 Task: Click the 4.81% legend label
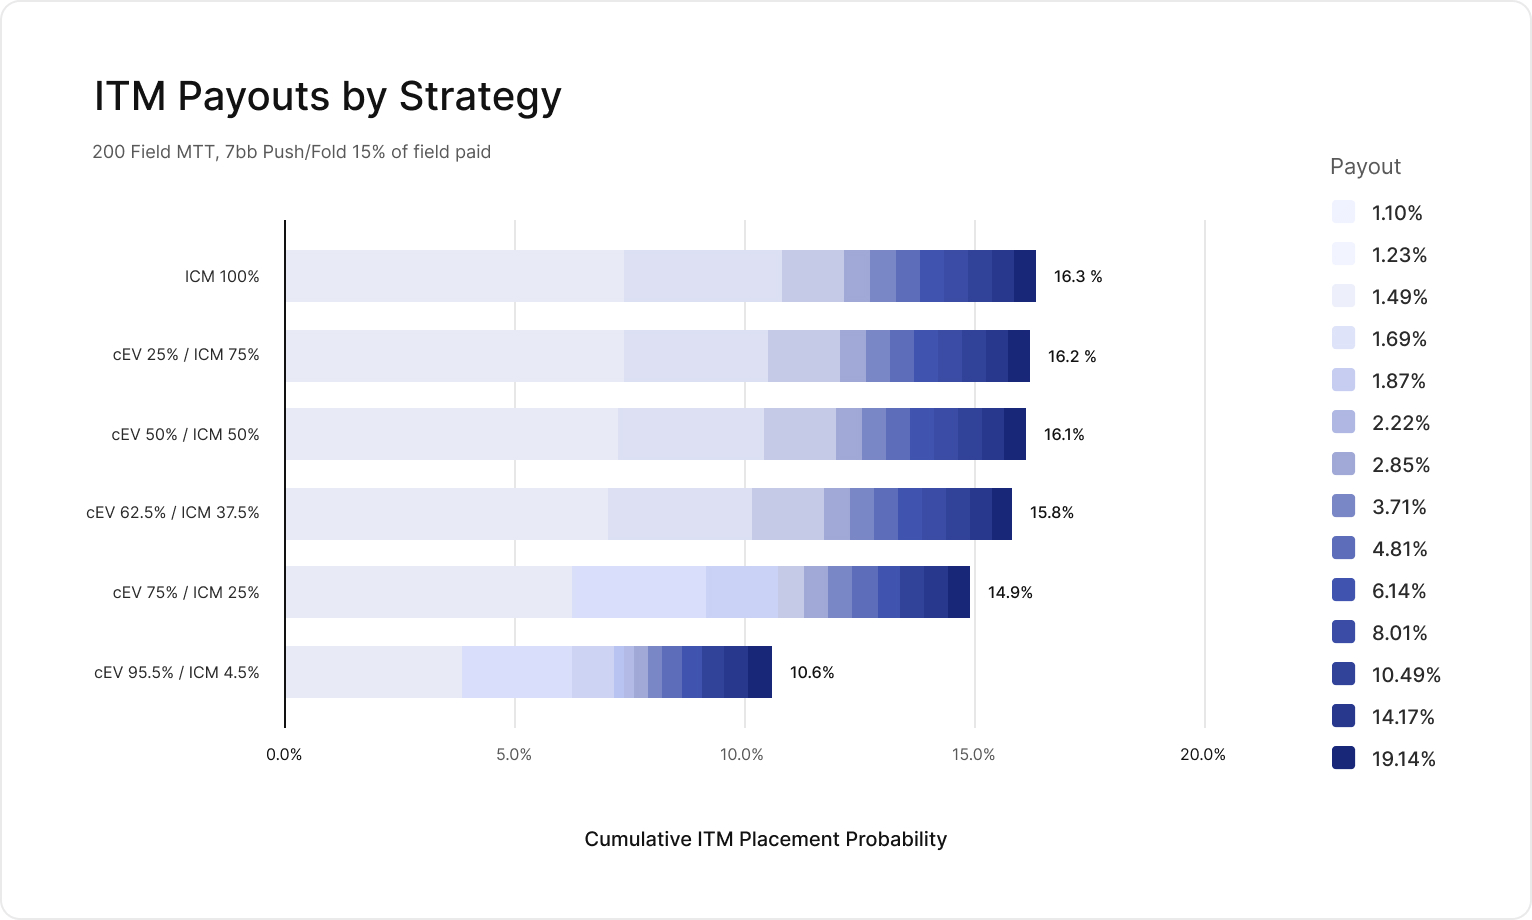click(x=1399, y=549)
